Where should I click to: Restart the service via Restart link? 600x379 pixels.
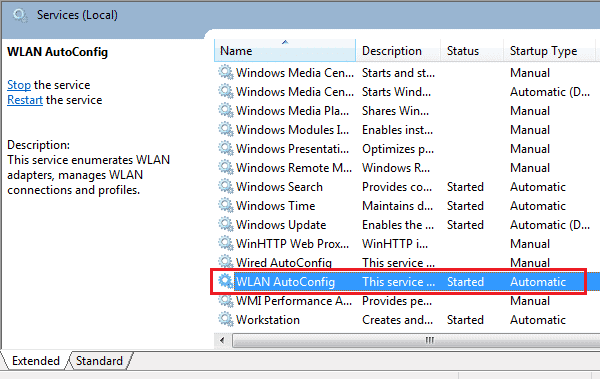[x=25, y=100]
